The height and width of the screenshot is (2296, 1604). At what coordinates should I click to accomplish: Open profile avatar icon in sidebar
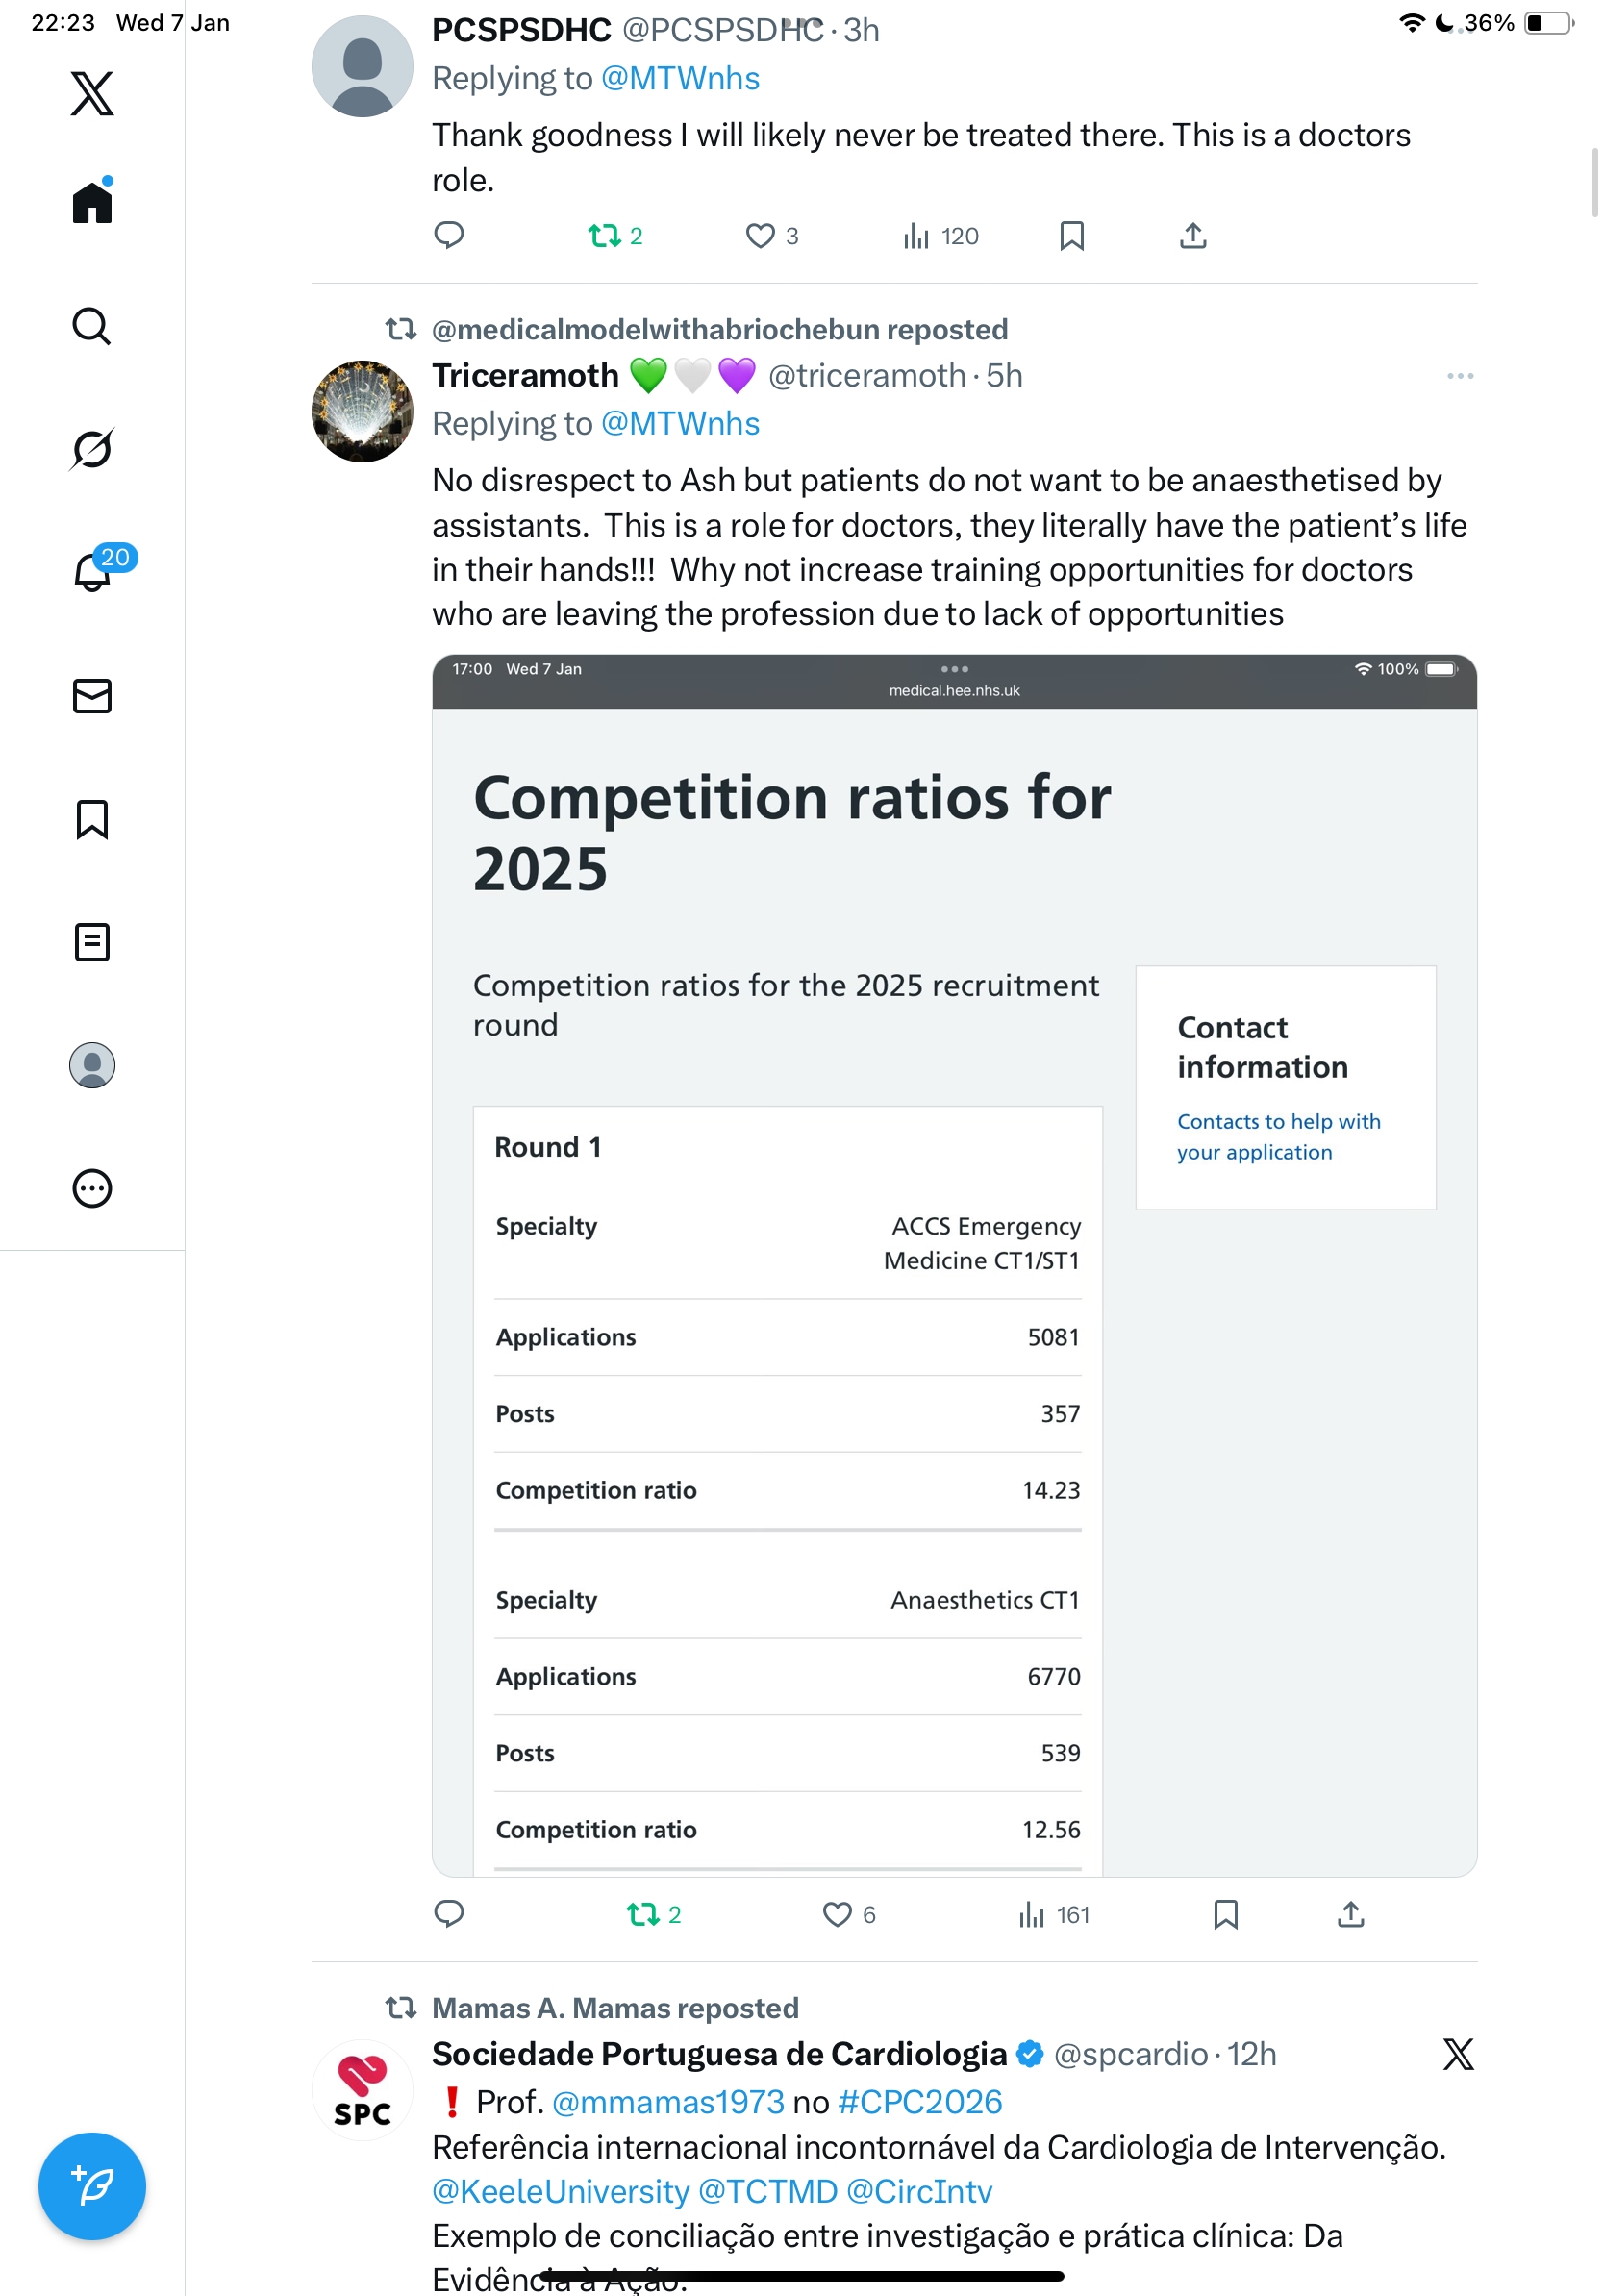tap(92, 1065)
